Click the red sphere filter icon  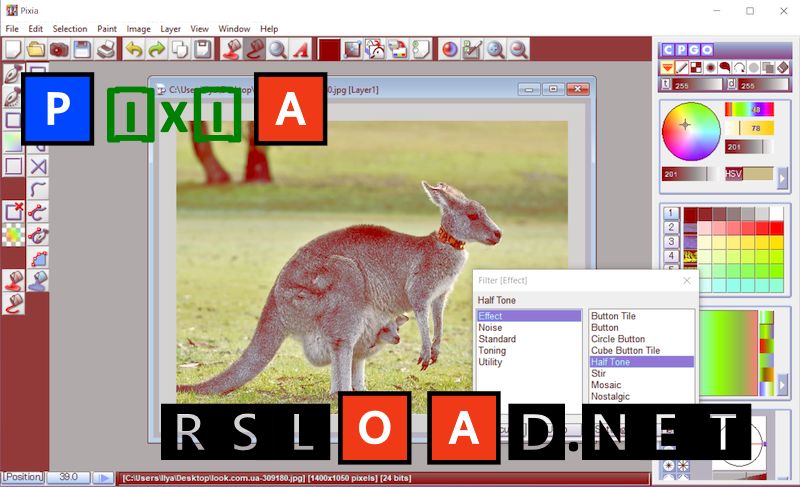449,49
